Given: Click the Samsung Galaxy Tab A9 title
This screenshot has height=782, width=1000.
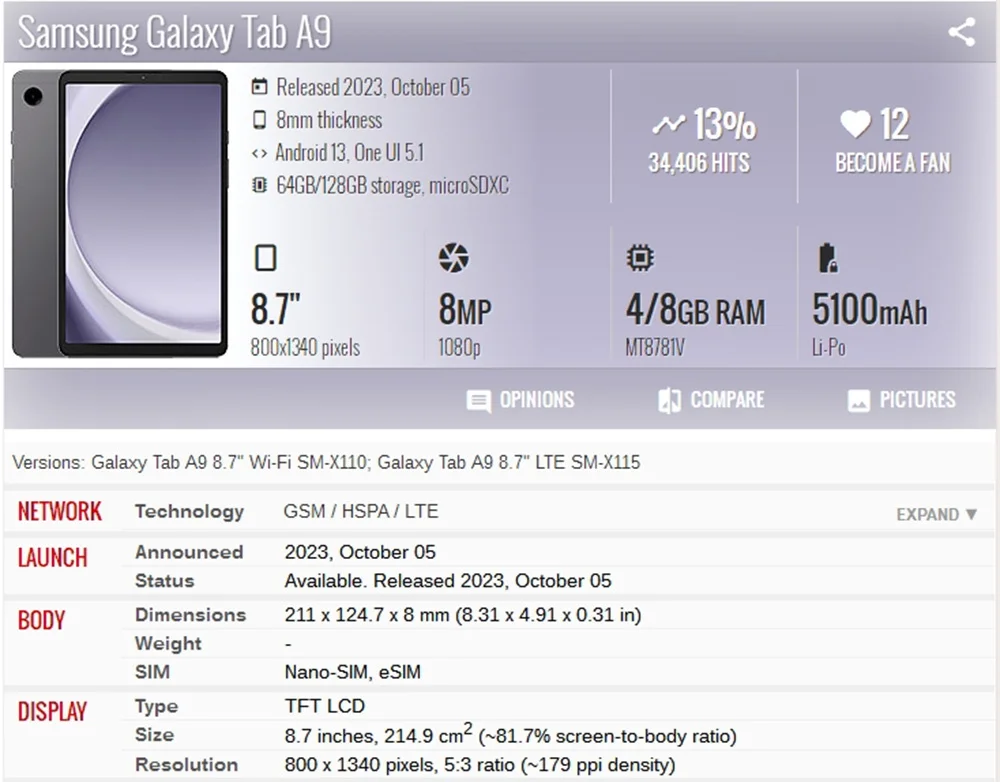Looking at the screenshot, I should (x=175, y=32).
